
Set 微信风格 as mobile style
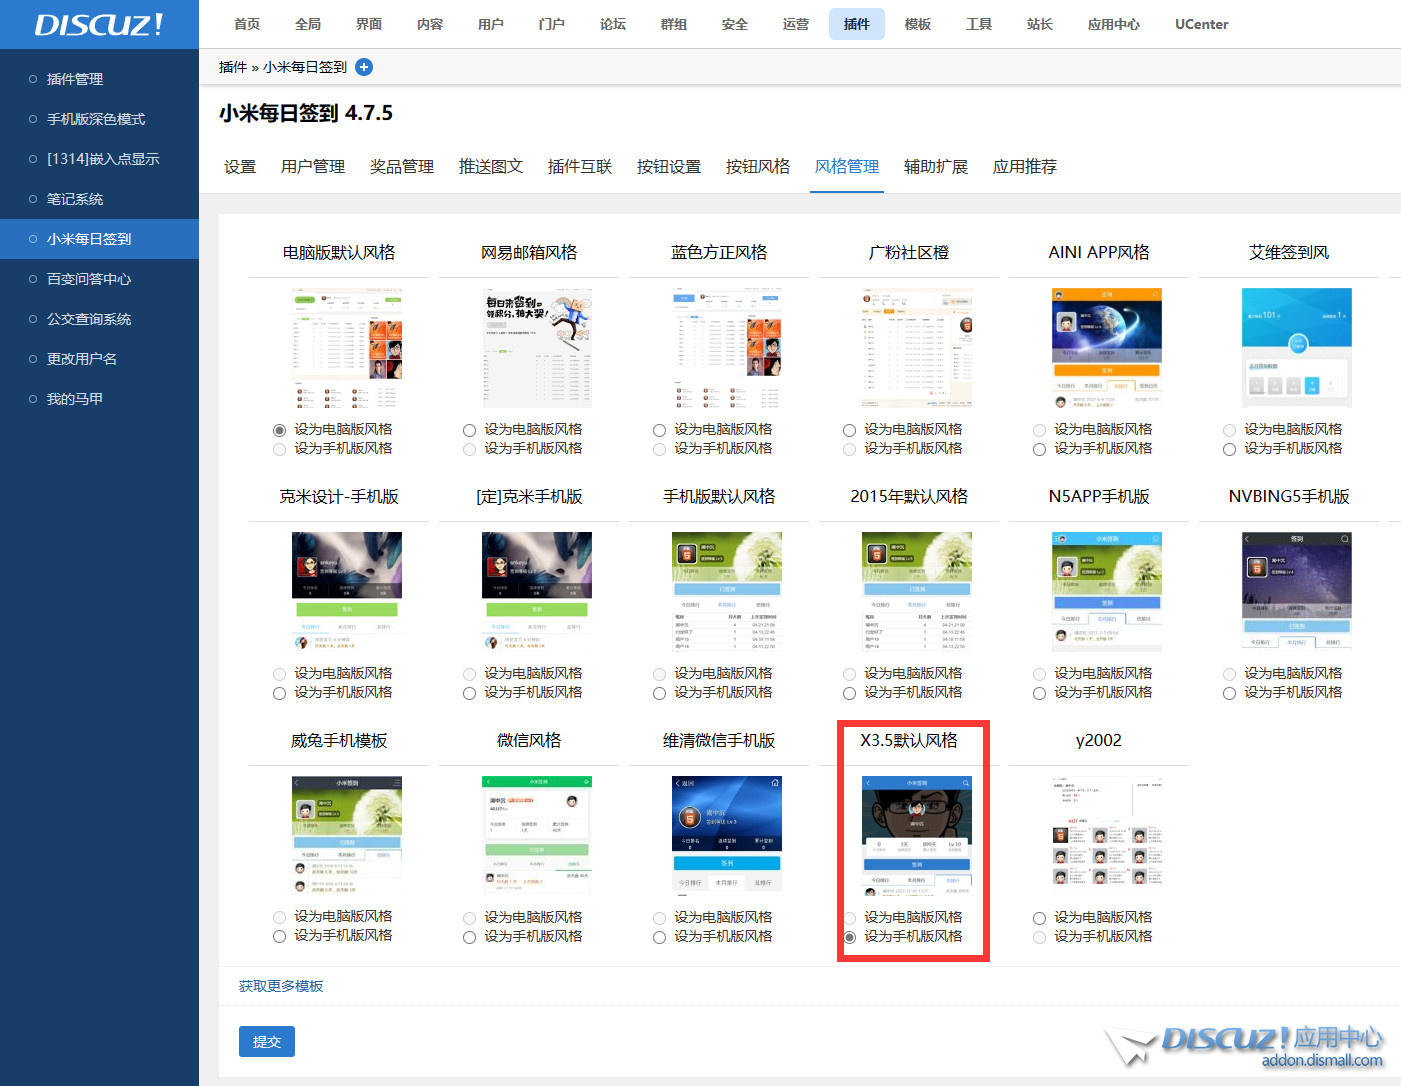[469, 937]
